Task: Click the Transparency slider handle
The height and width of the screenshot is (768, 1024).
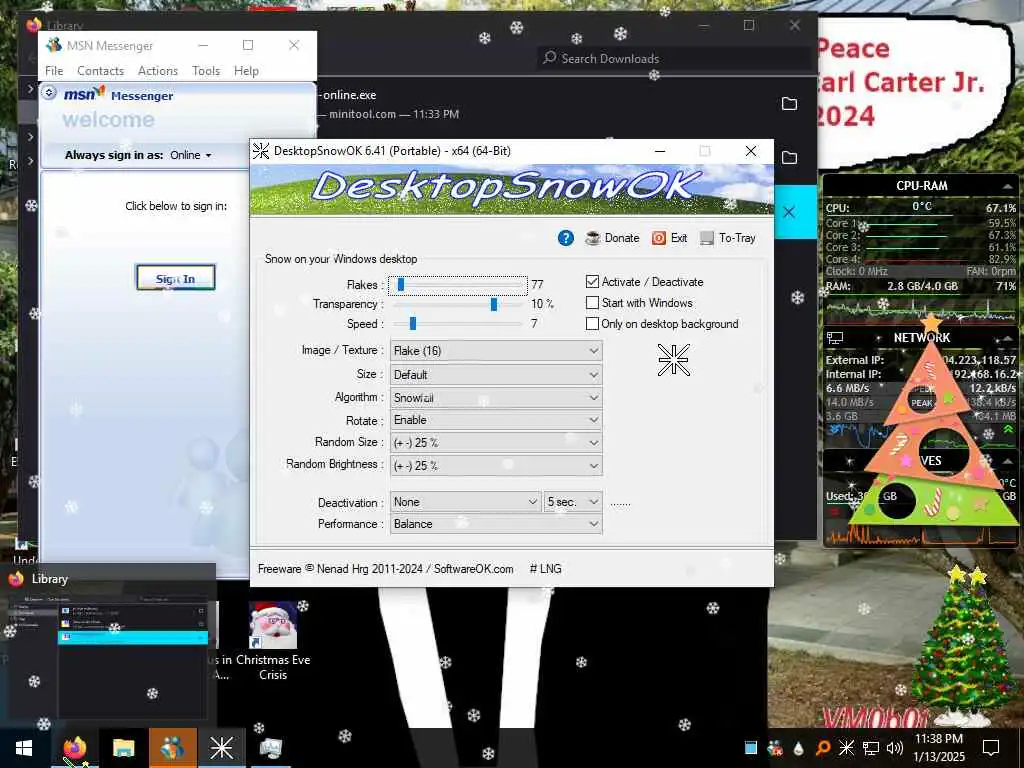Action: pyautogui.click(x=494, y=304)
